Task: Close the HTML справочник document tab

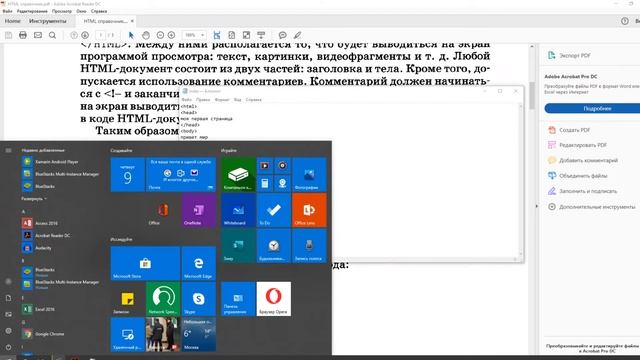Action: click(x=132, y=21)
